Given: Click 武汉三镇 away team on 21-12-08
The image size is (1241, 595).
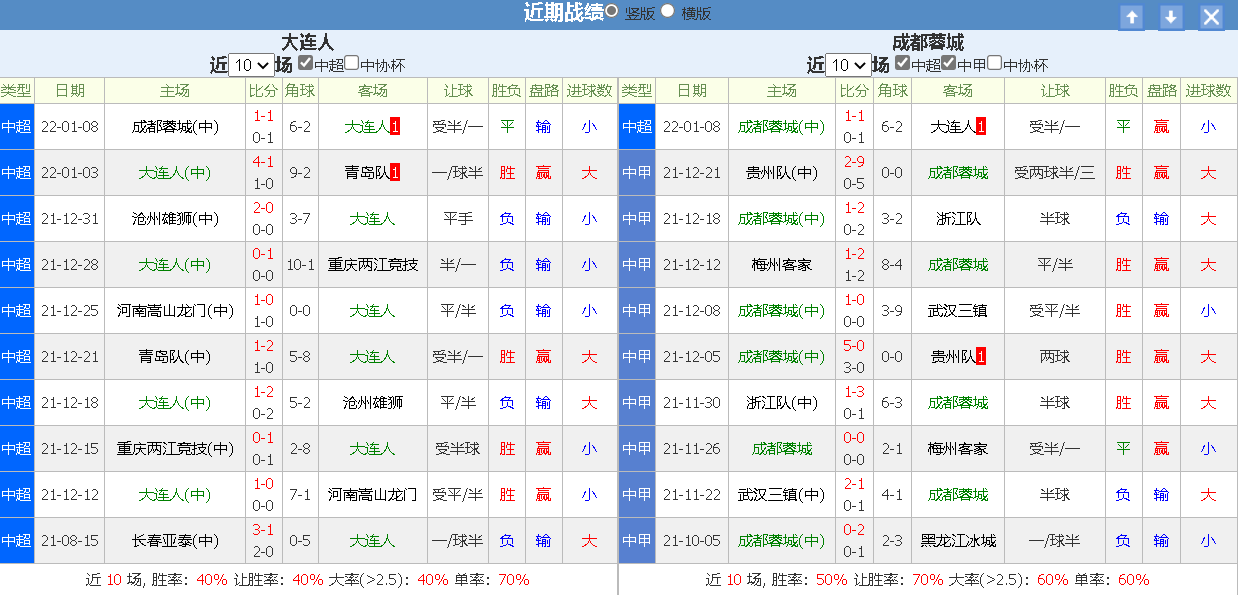Looking at the screenshot, I should 957,311.
